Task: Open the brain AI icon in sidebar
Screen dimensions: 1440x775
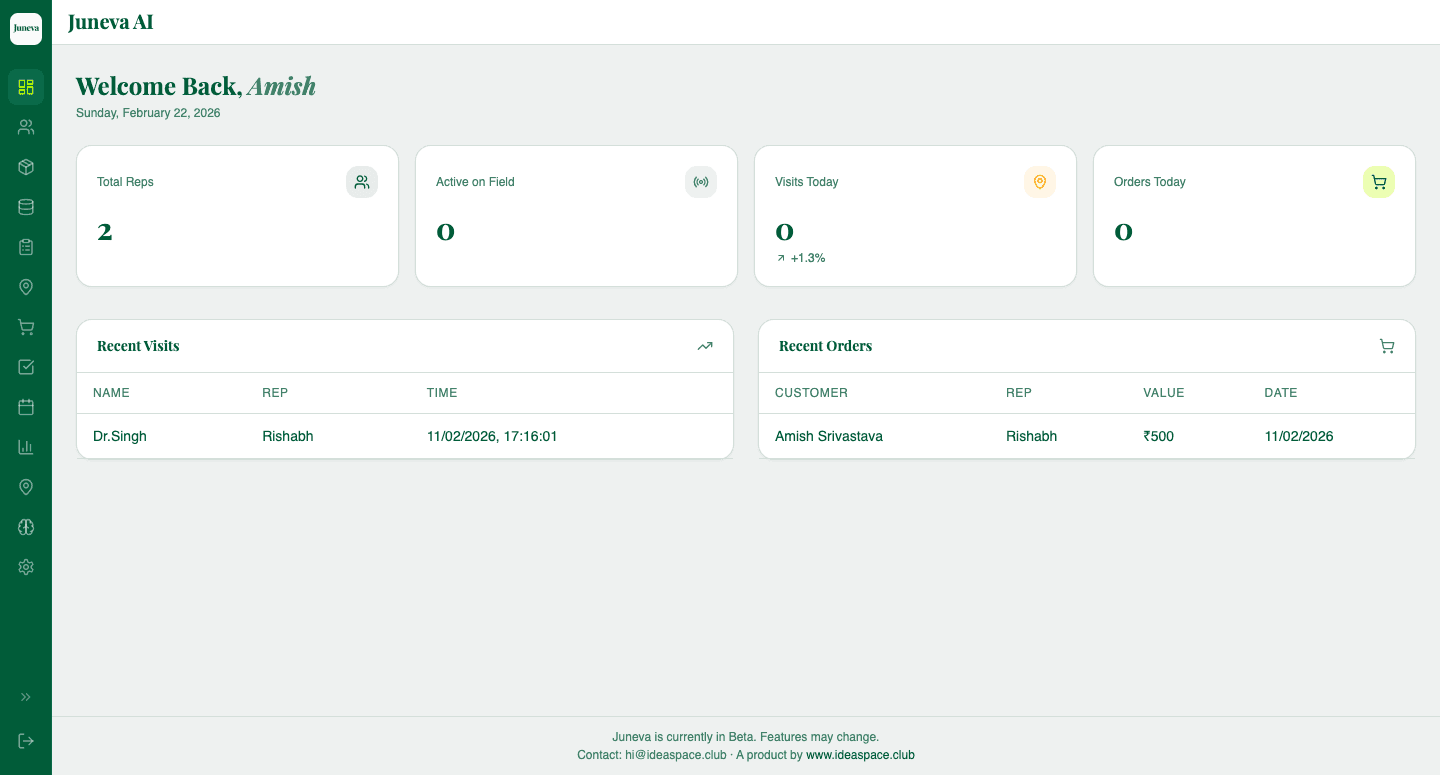Action: tap(26, 527)
